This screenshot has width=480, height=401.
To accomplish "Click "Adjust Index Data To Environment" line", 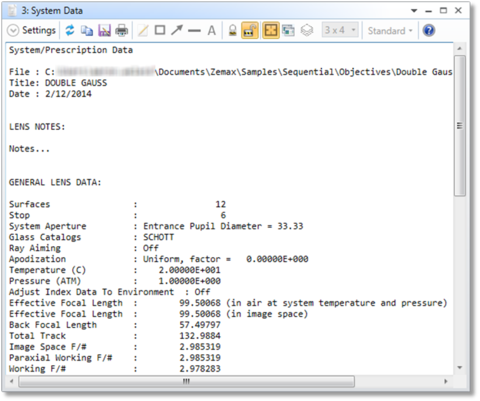I will 109,292.
